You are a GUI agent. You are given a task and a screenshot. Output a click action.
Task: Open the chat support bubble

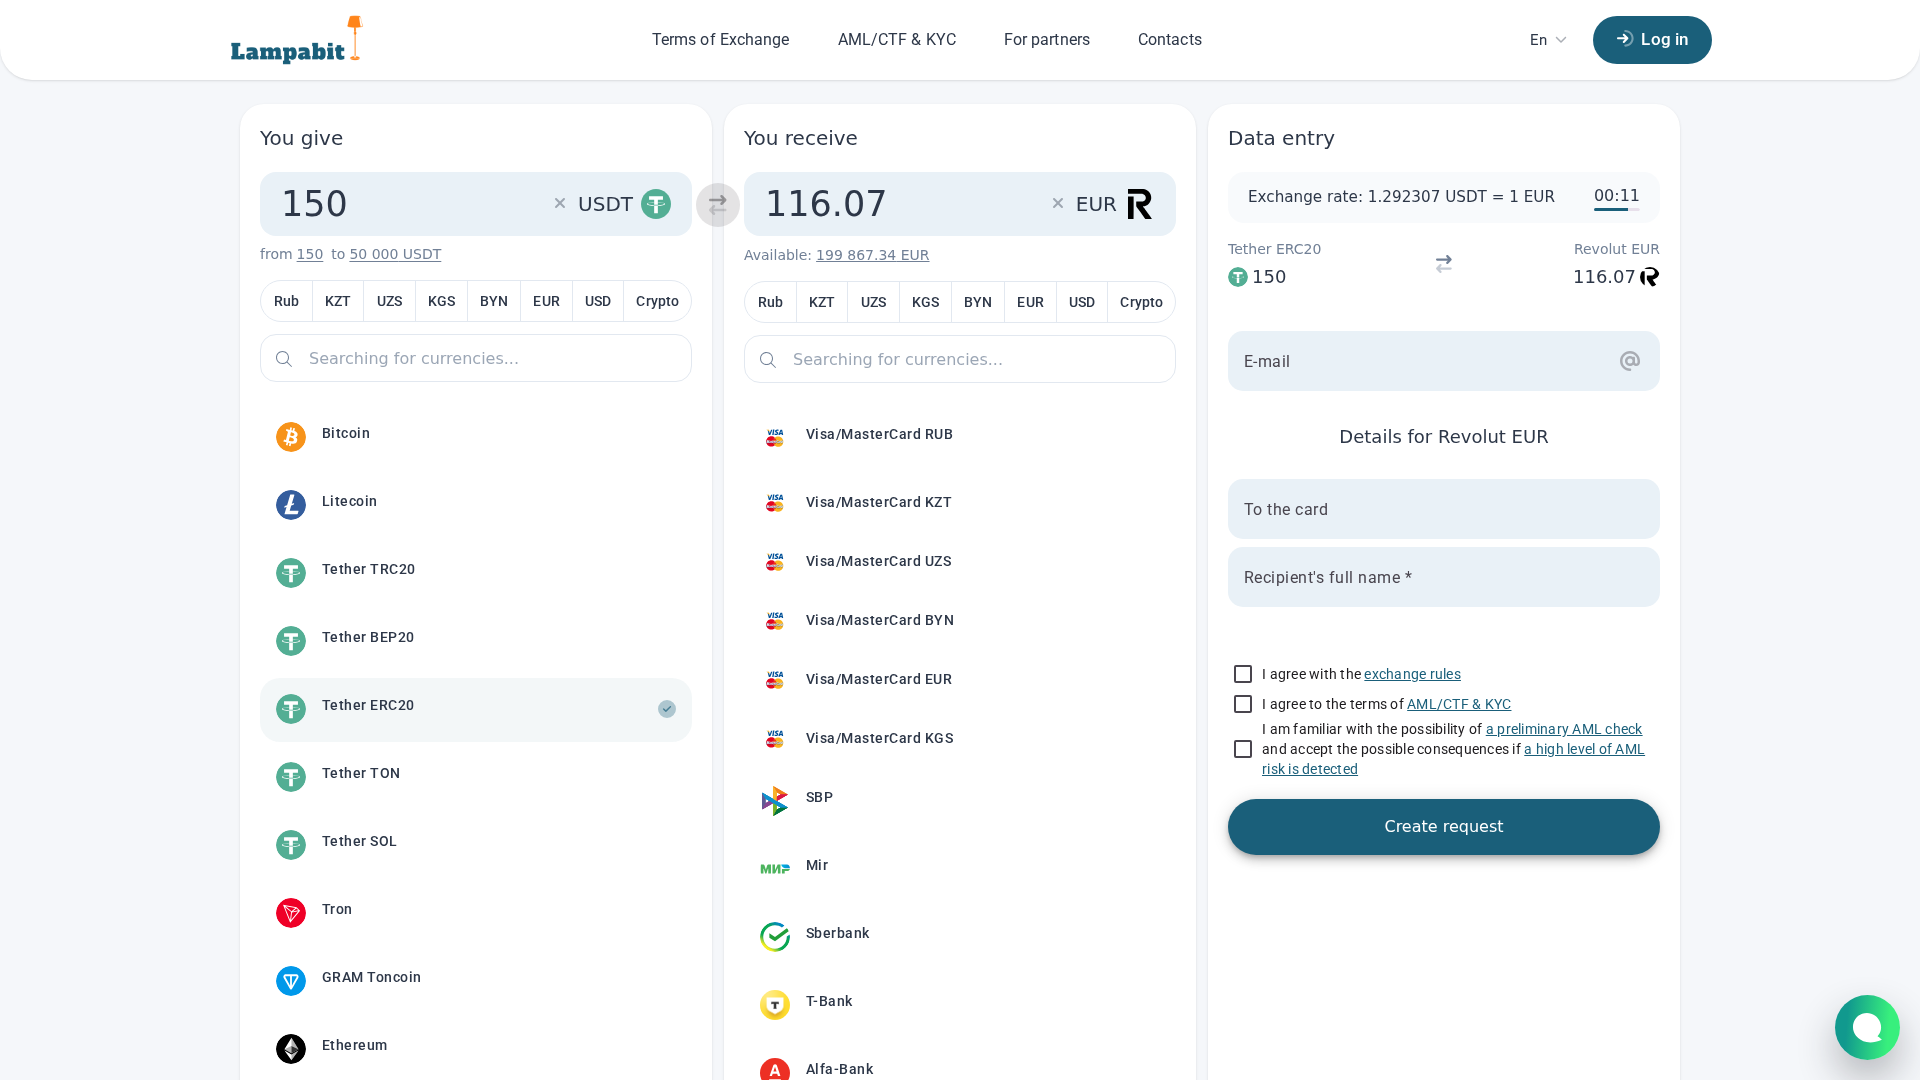tap(1867, 1027)
